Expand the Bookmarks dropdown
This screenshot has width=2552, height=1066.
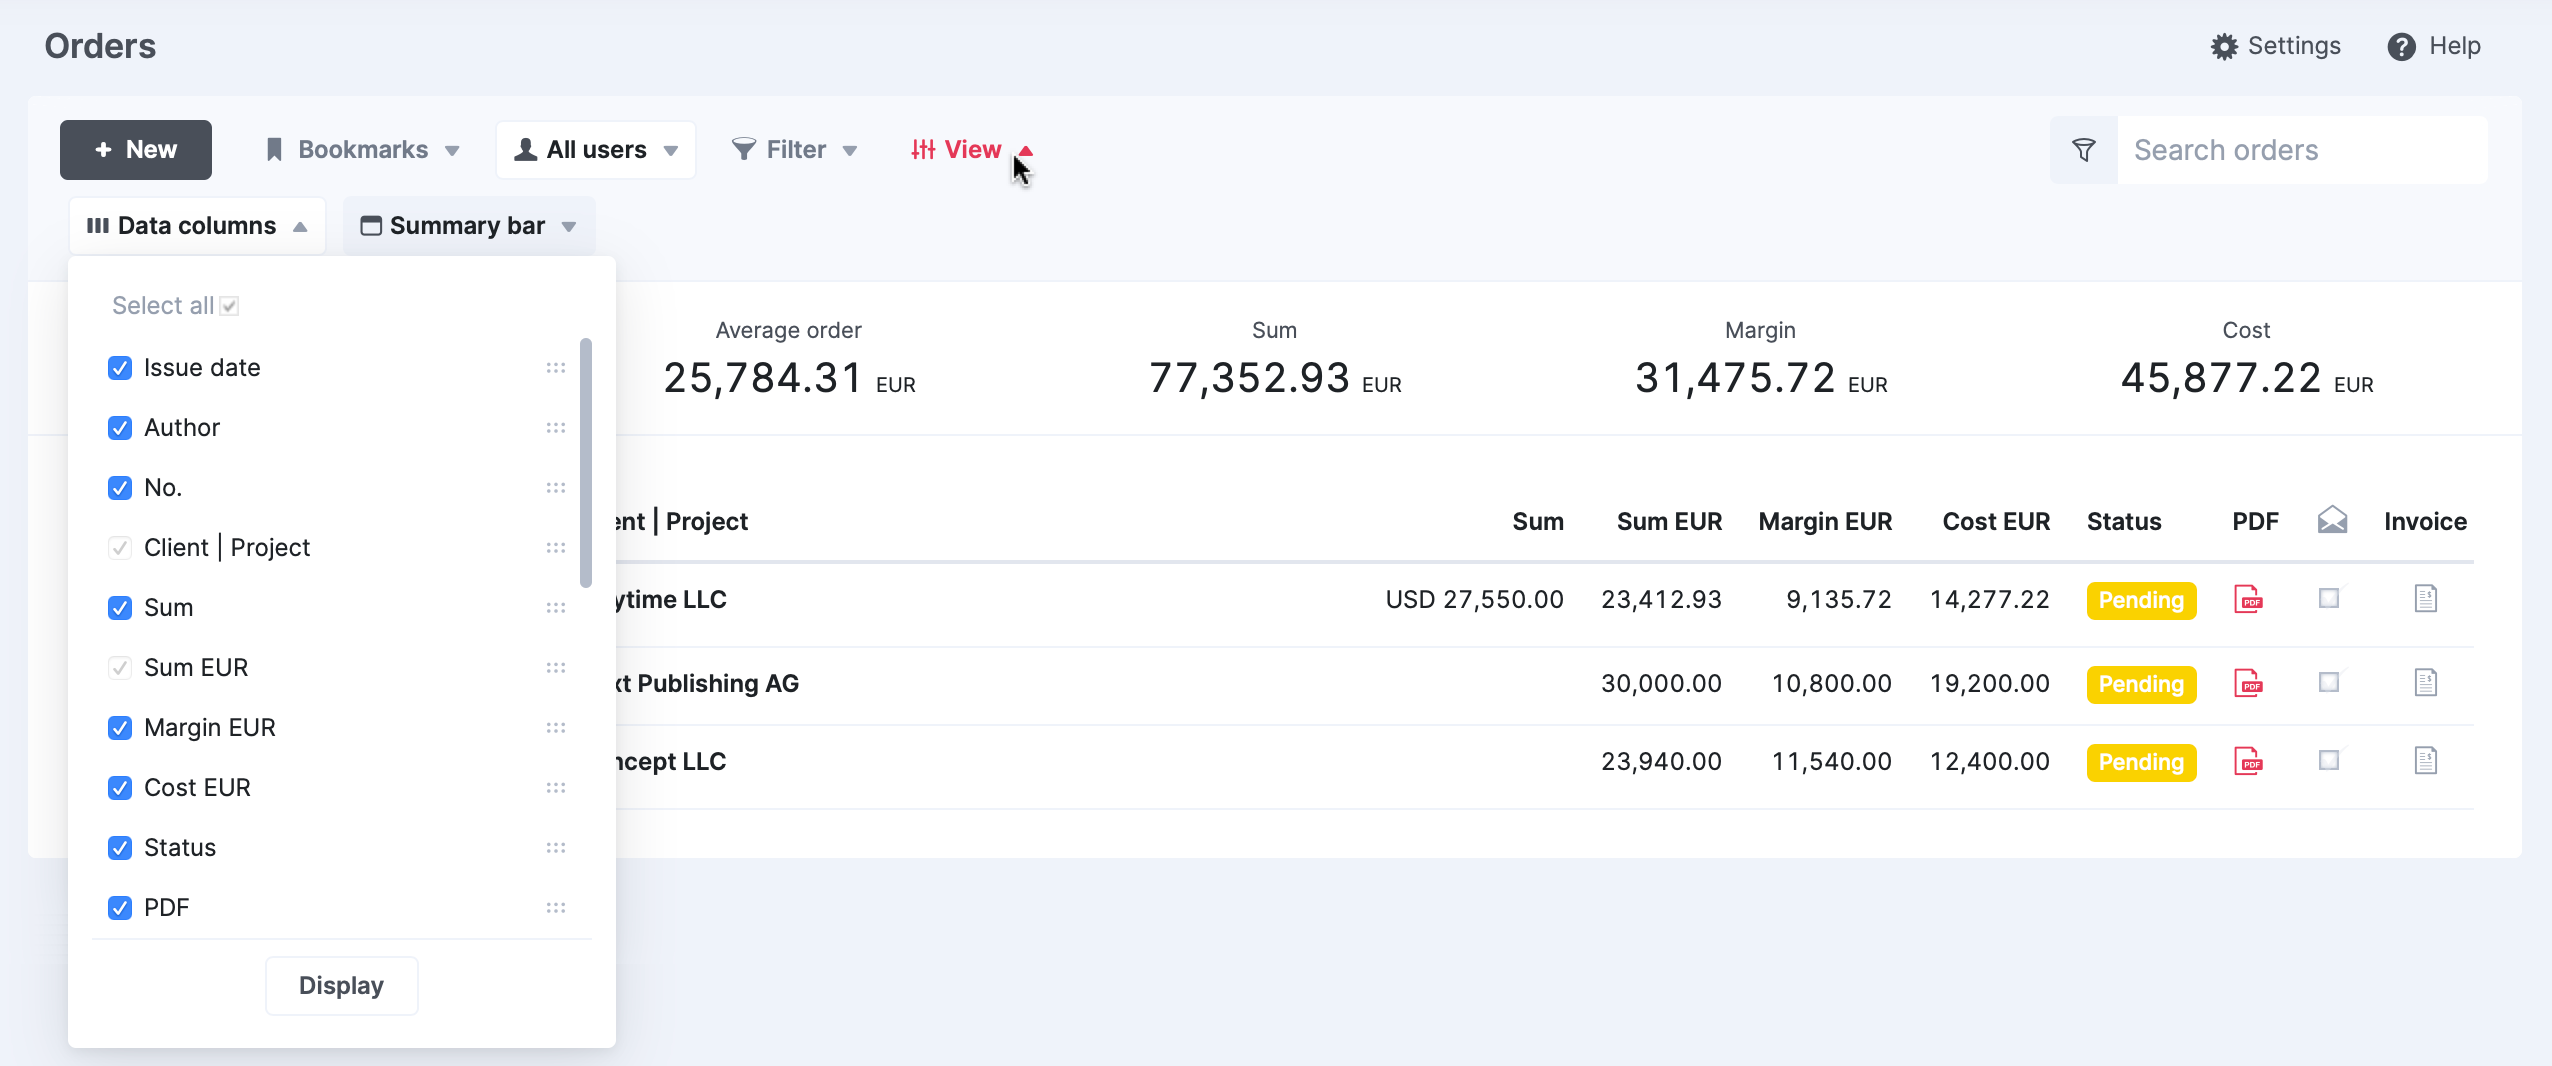click(x=362, y=150)
